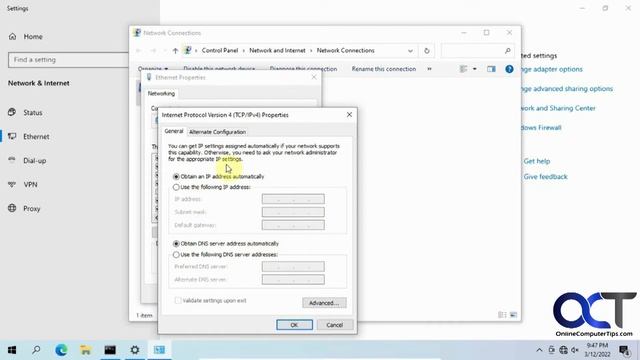The image size is (640, 360).
Task: Open volume icon in system tray
Action: tap(575, 350)
